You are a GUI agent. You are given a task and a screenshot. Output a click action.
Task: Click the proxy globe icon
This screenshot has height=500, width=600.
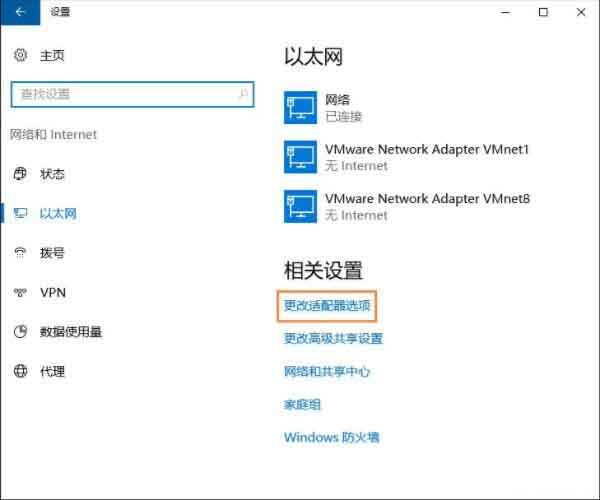point(20,371)
